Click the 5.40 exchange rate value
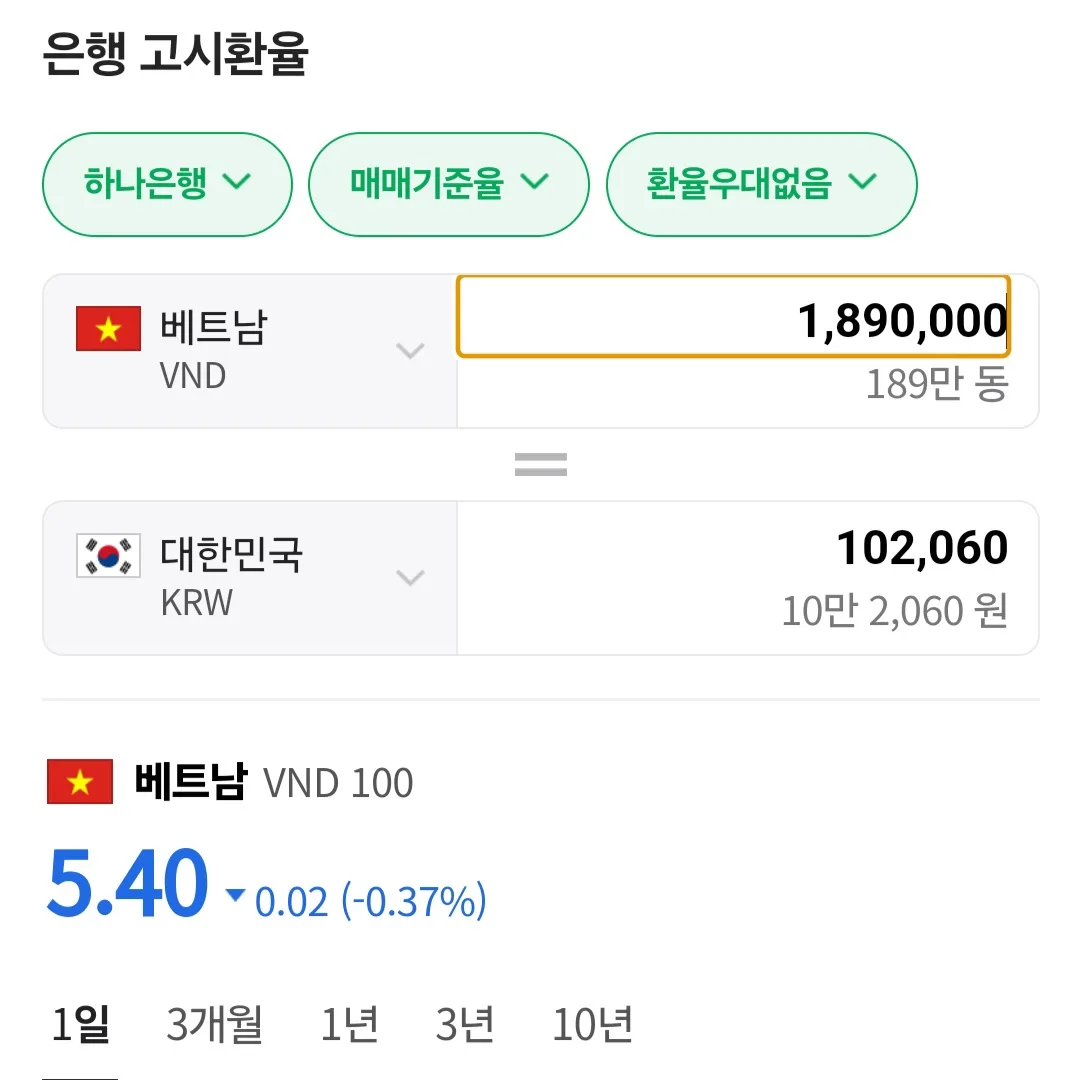1080x1080 pixels. (x=127, y=883)
